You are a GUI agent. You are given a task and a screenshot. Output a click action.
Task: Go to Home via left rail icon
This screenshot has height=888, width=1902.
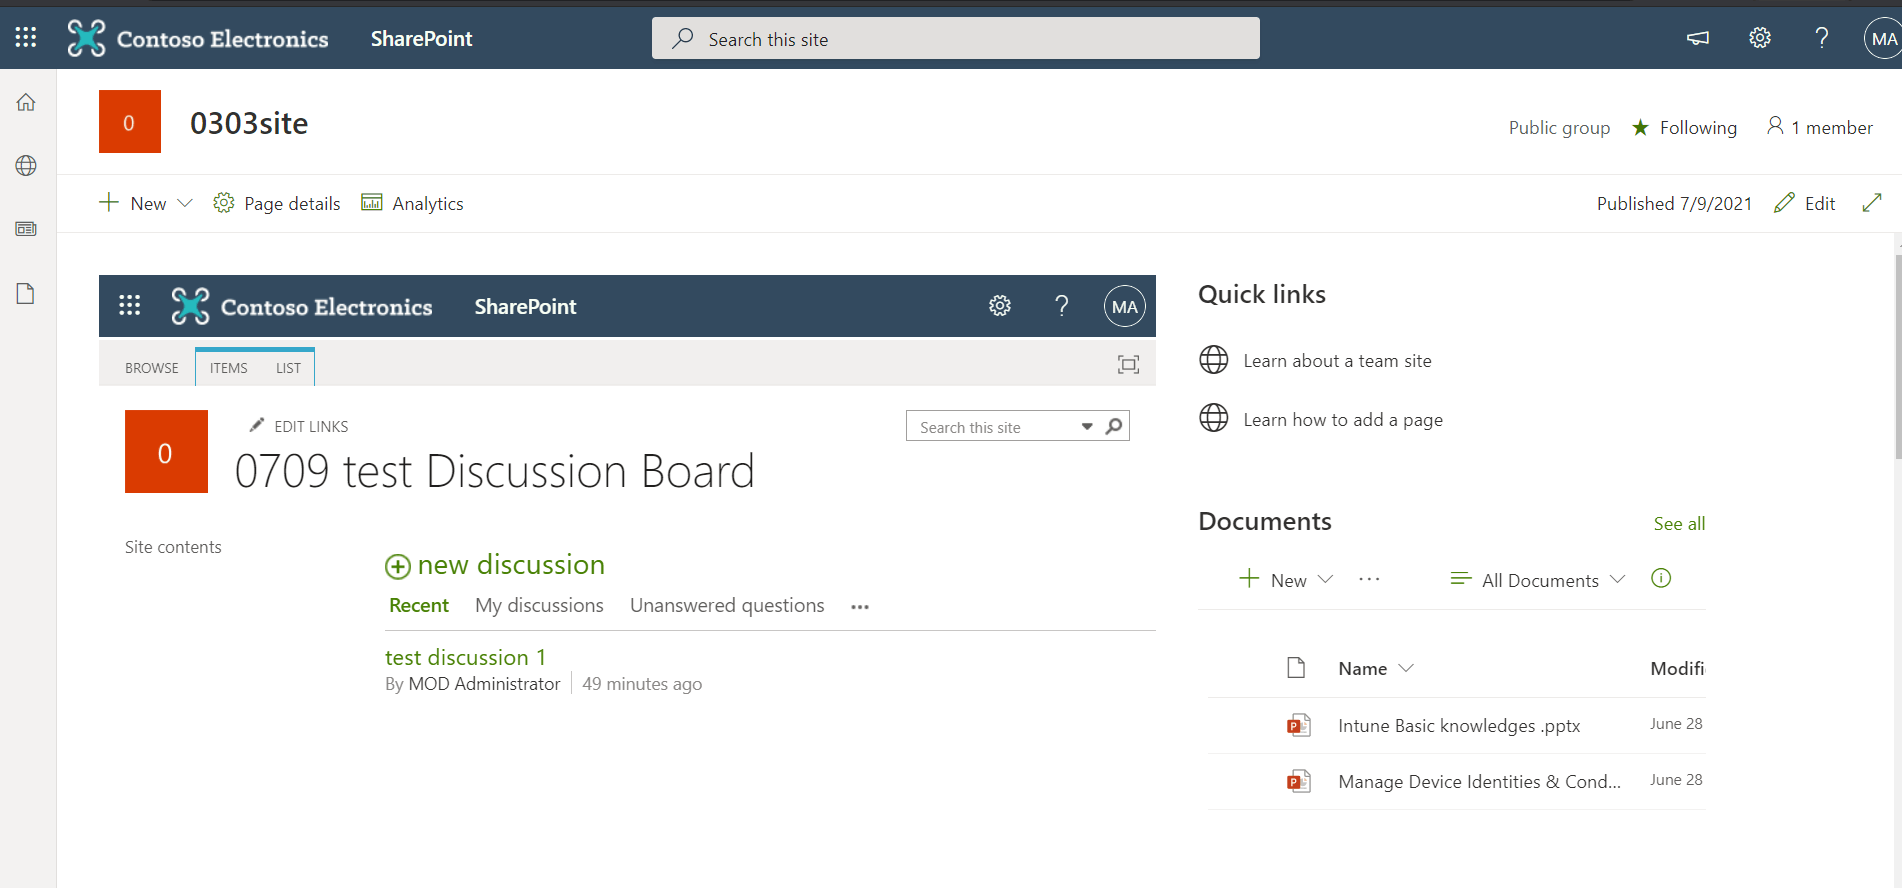(x=26, y=102)
